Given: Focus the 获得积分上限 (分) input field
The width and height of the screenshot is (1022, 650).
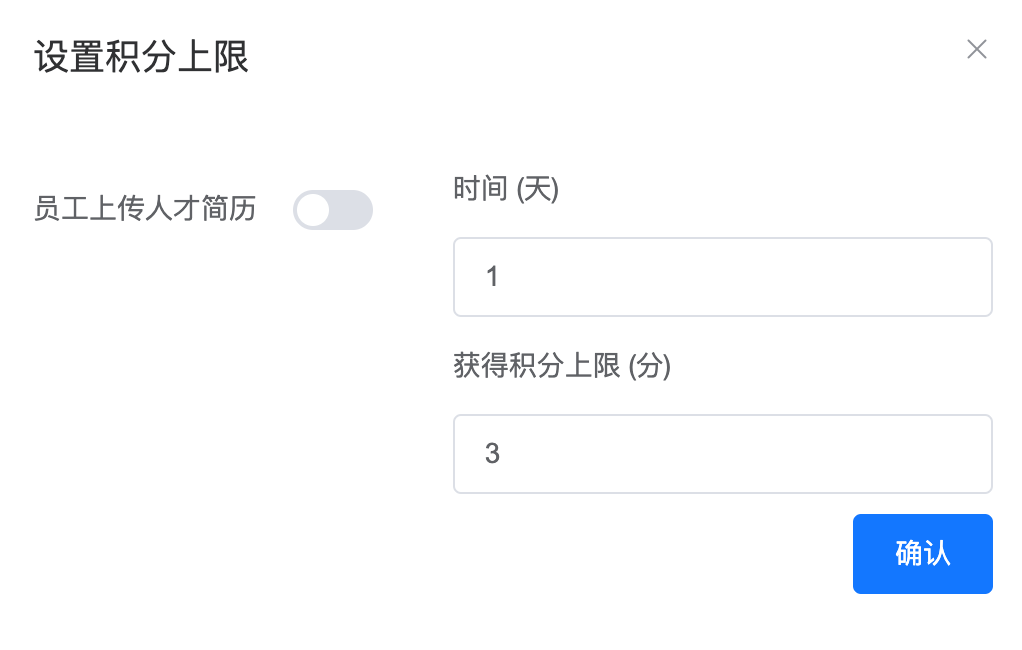Looking at the screenshot, I should (722, 454).
